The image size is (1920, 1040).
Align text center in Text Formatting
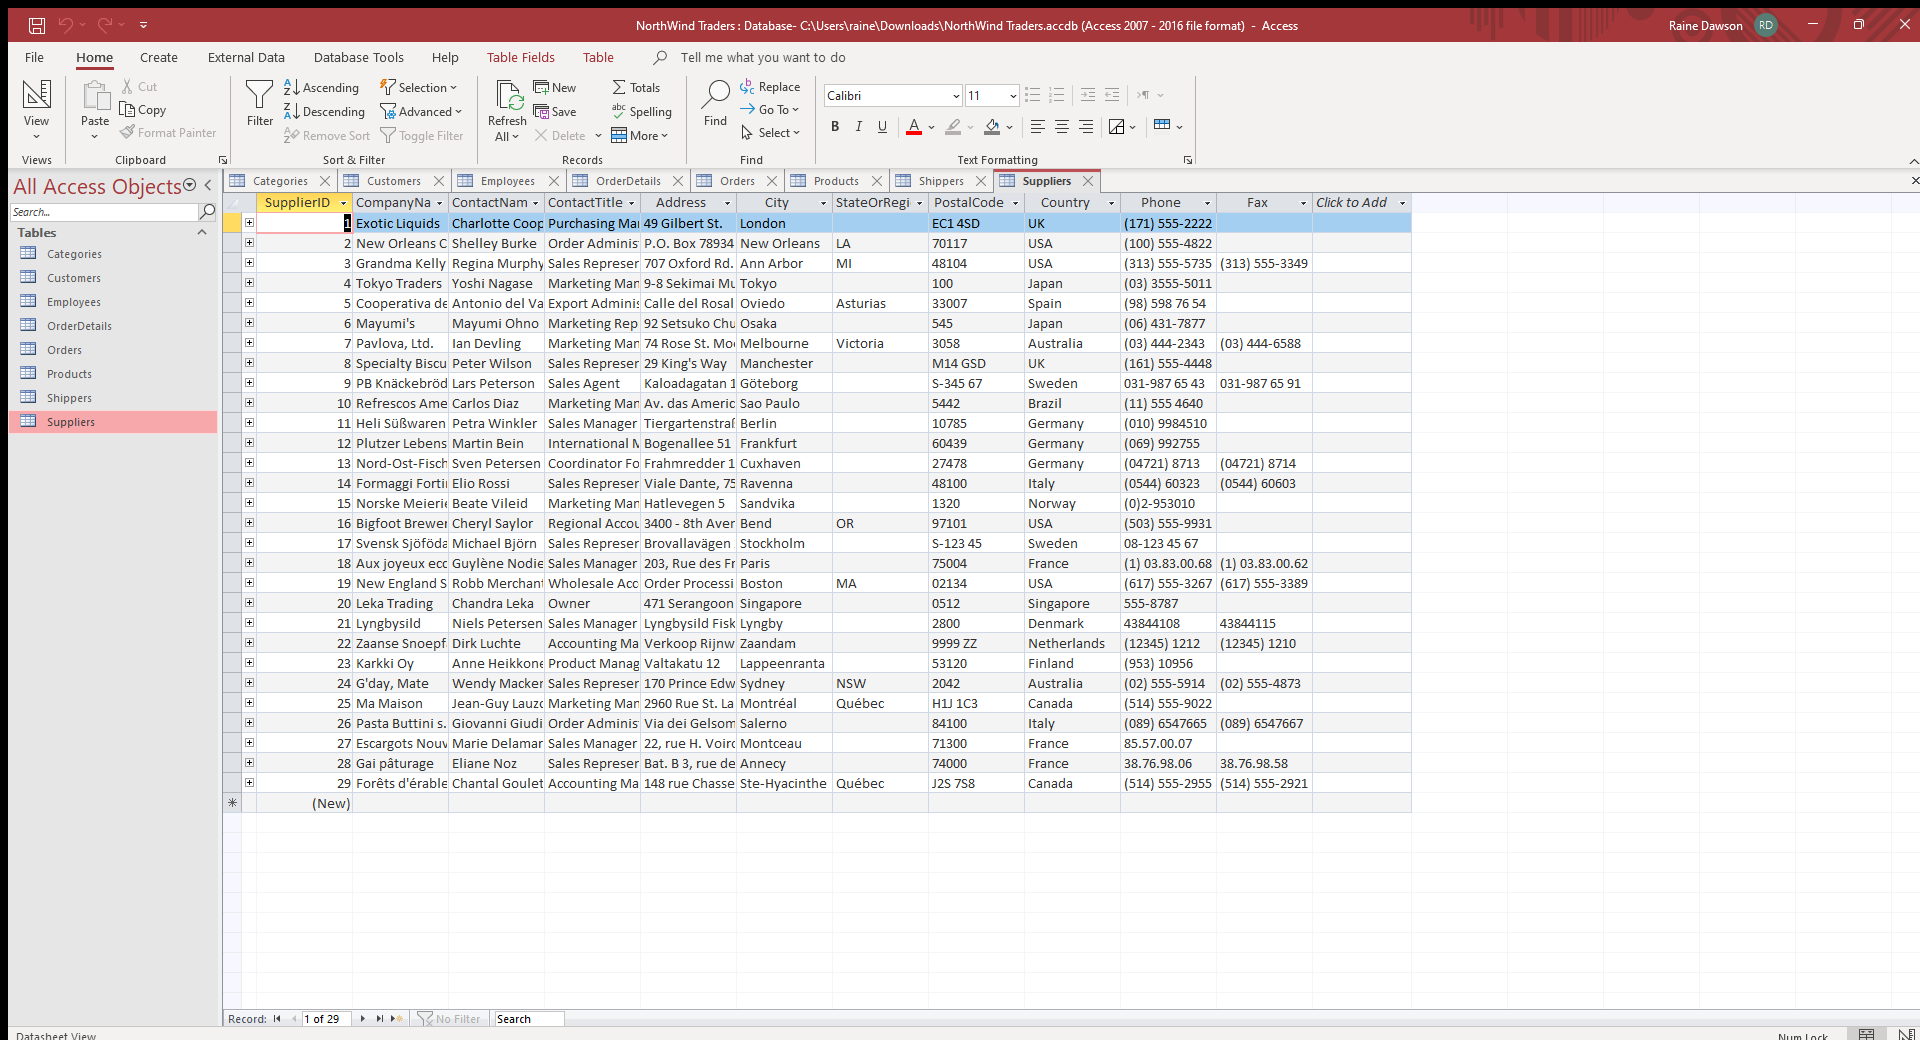pyautogui.click(x=1062, y=127)
